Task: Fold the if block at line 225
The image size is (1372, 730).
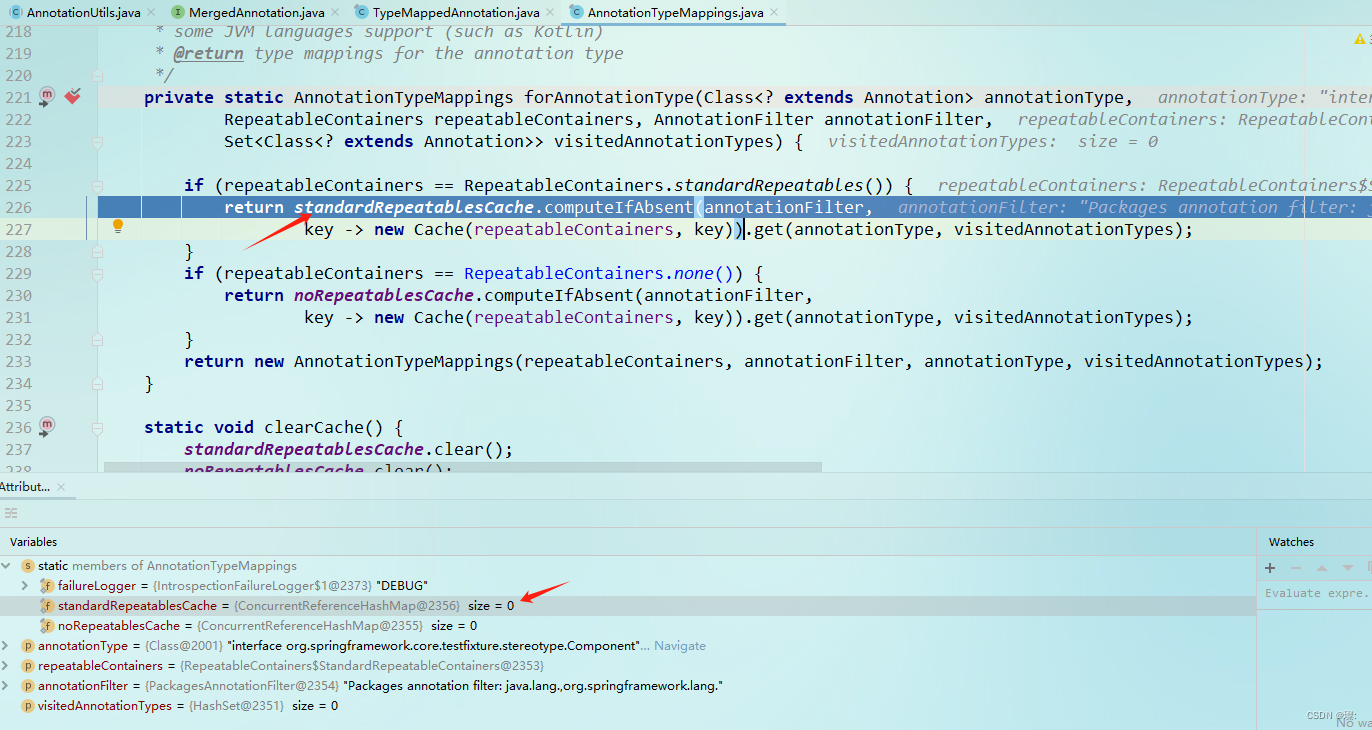Action: coord(97,186)
